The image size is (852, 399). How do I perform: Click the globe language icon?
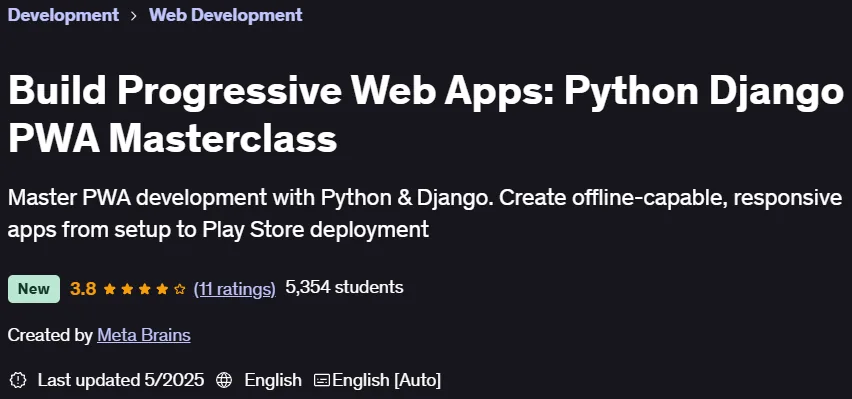coord(224,380)
